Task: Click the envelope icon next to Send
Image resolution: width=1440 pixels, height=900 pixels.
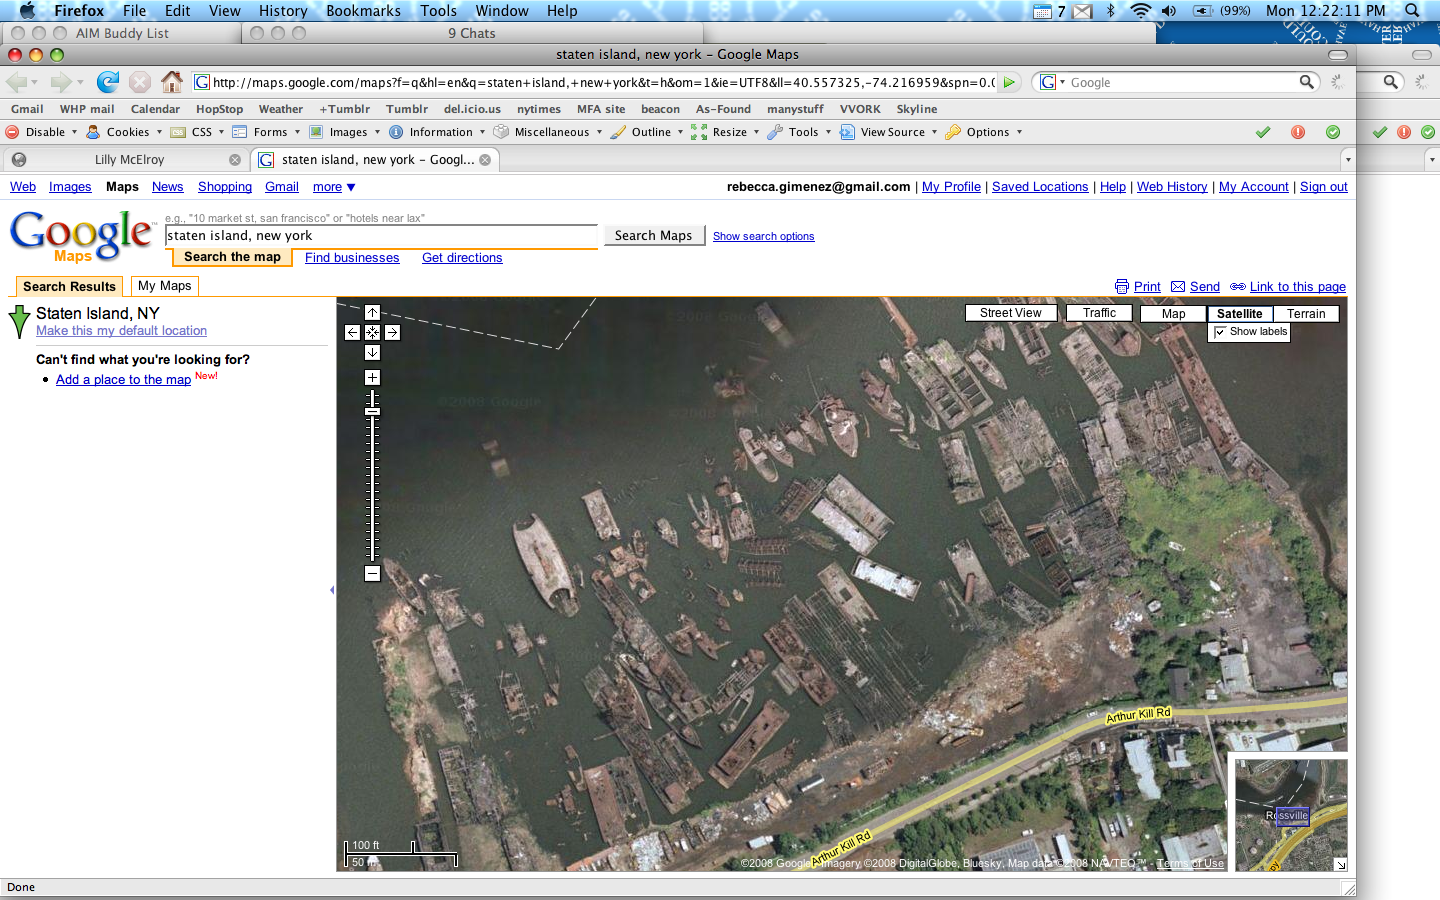Action: [1178, 287]
